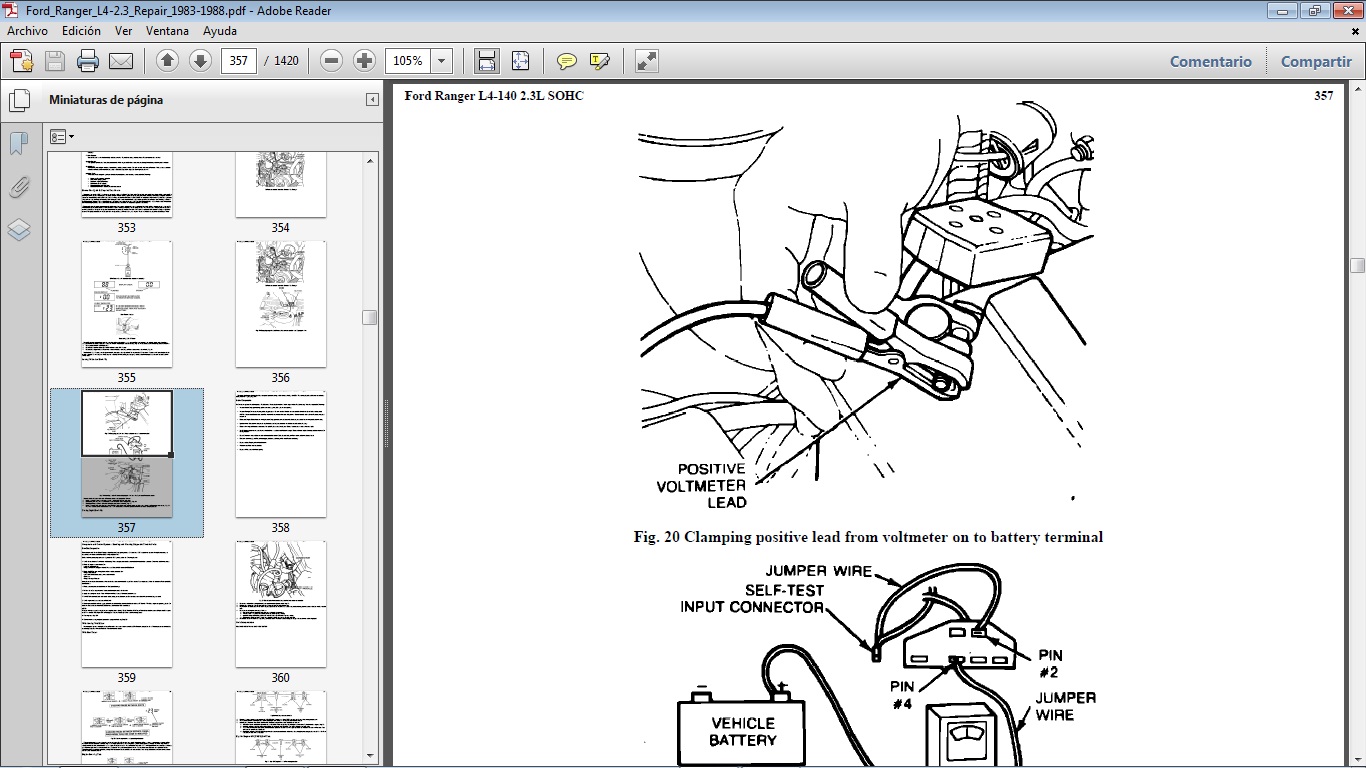Toggle fit-width page view
Screen dimensions: 1366x768
point(486,60)
